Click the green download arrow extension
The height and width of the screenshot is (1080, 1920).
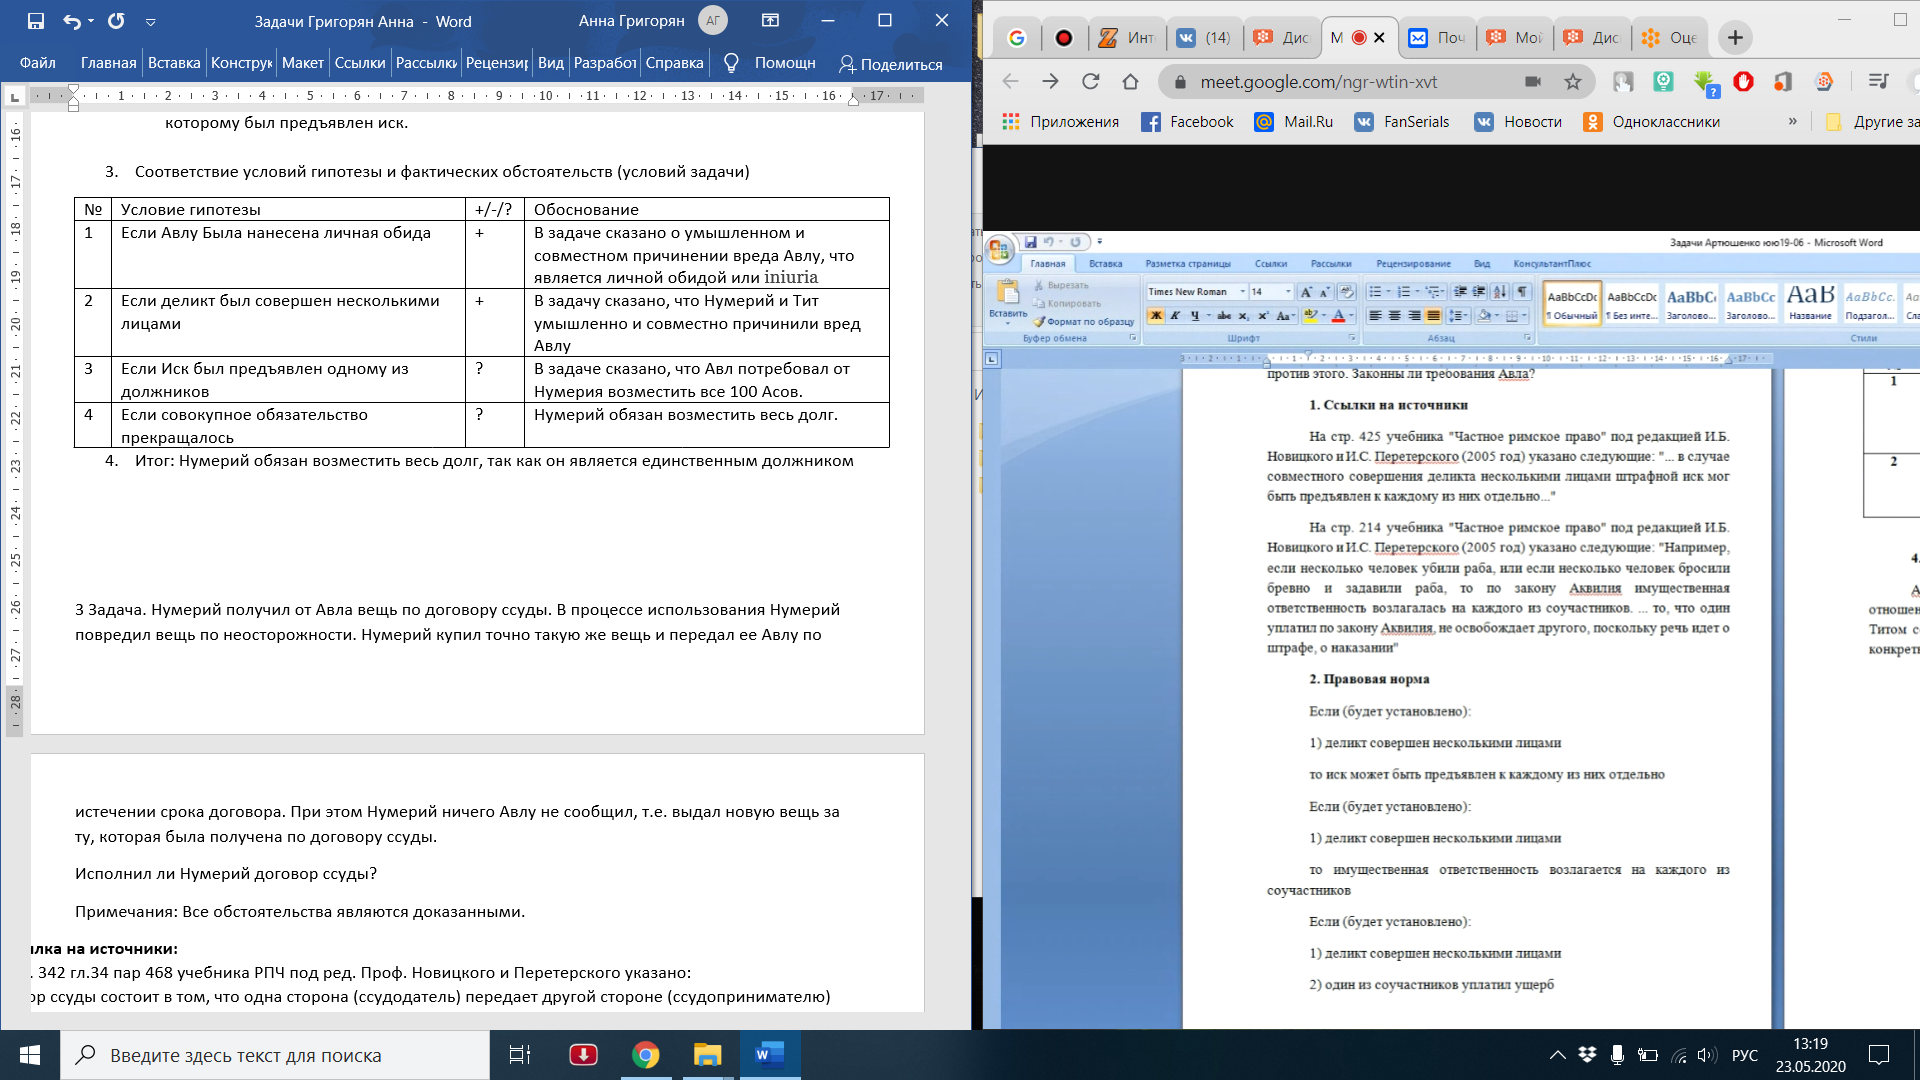[x=1705, y=82]
